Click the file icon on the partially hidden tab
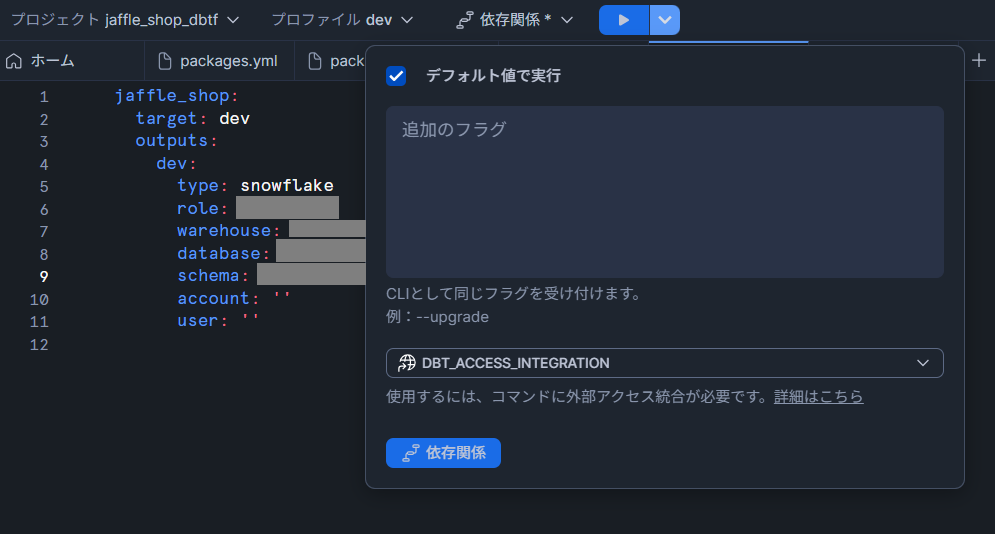This screenshot has width=995, height=534. [x=315, y=61]
